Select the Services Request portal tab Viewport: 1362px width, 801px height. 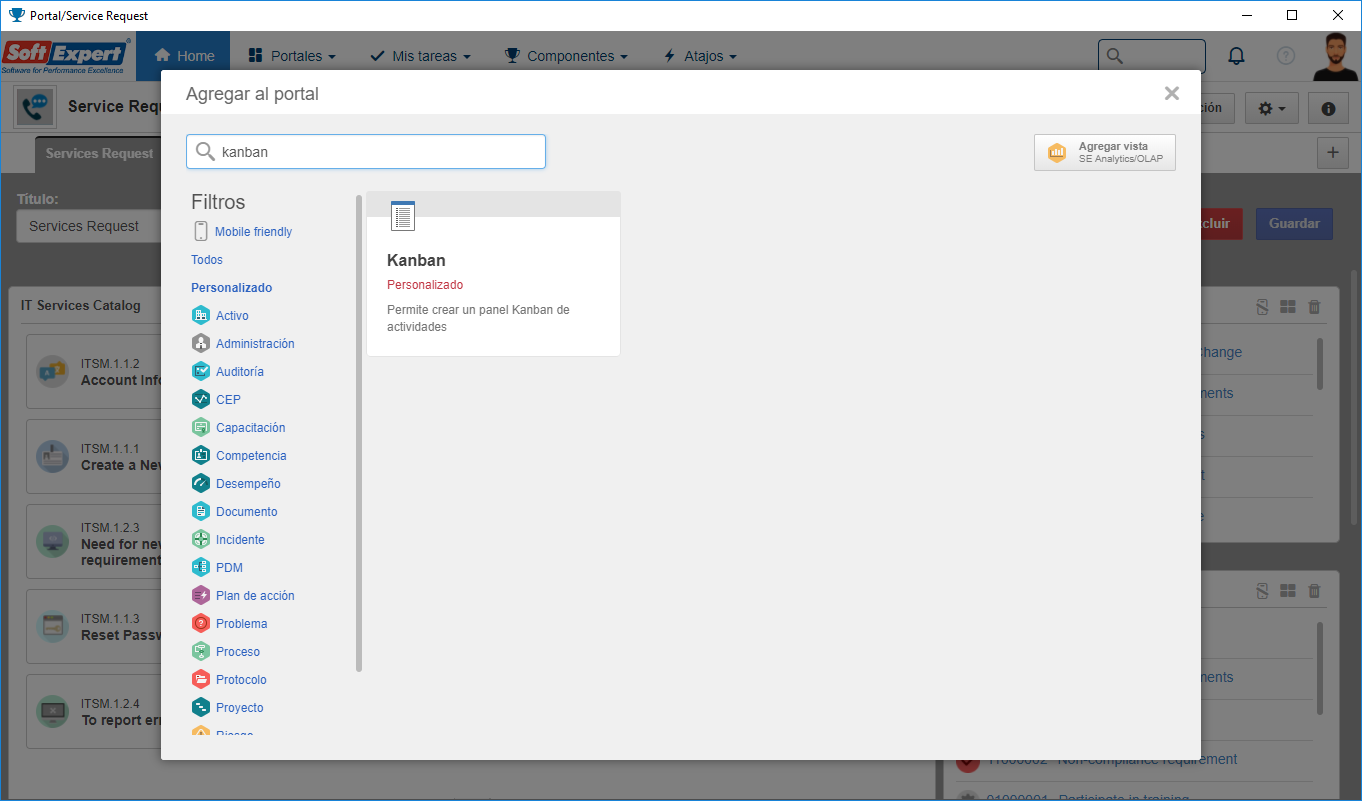tap(99, 153)
